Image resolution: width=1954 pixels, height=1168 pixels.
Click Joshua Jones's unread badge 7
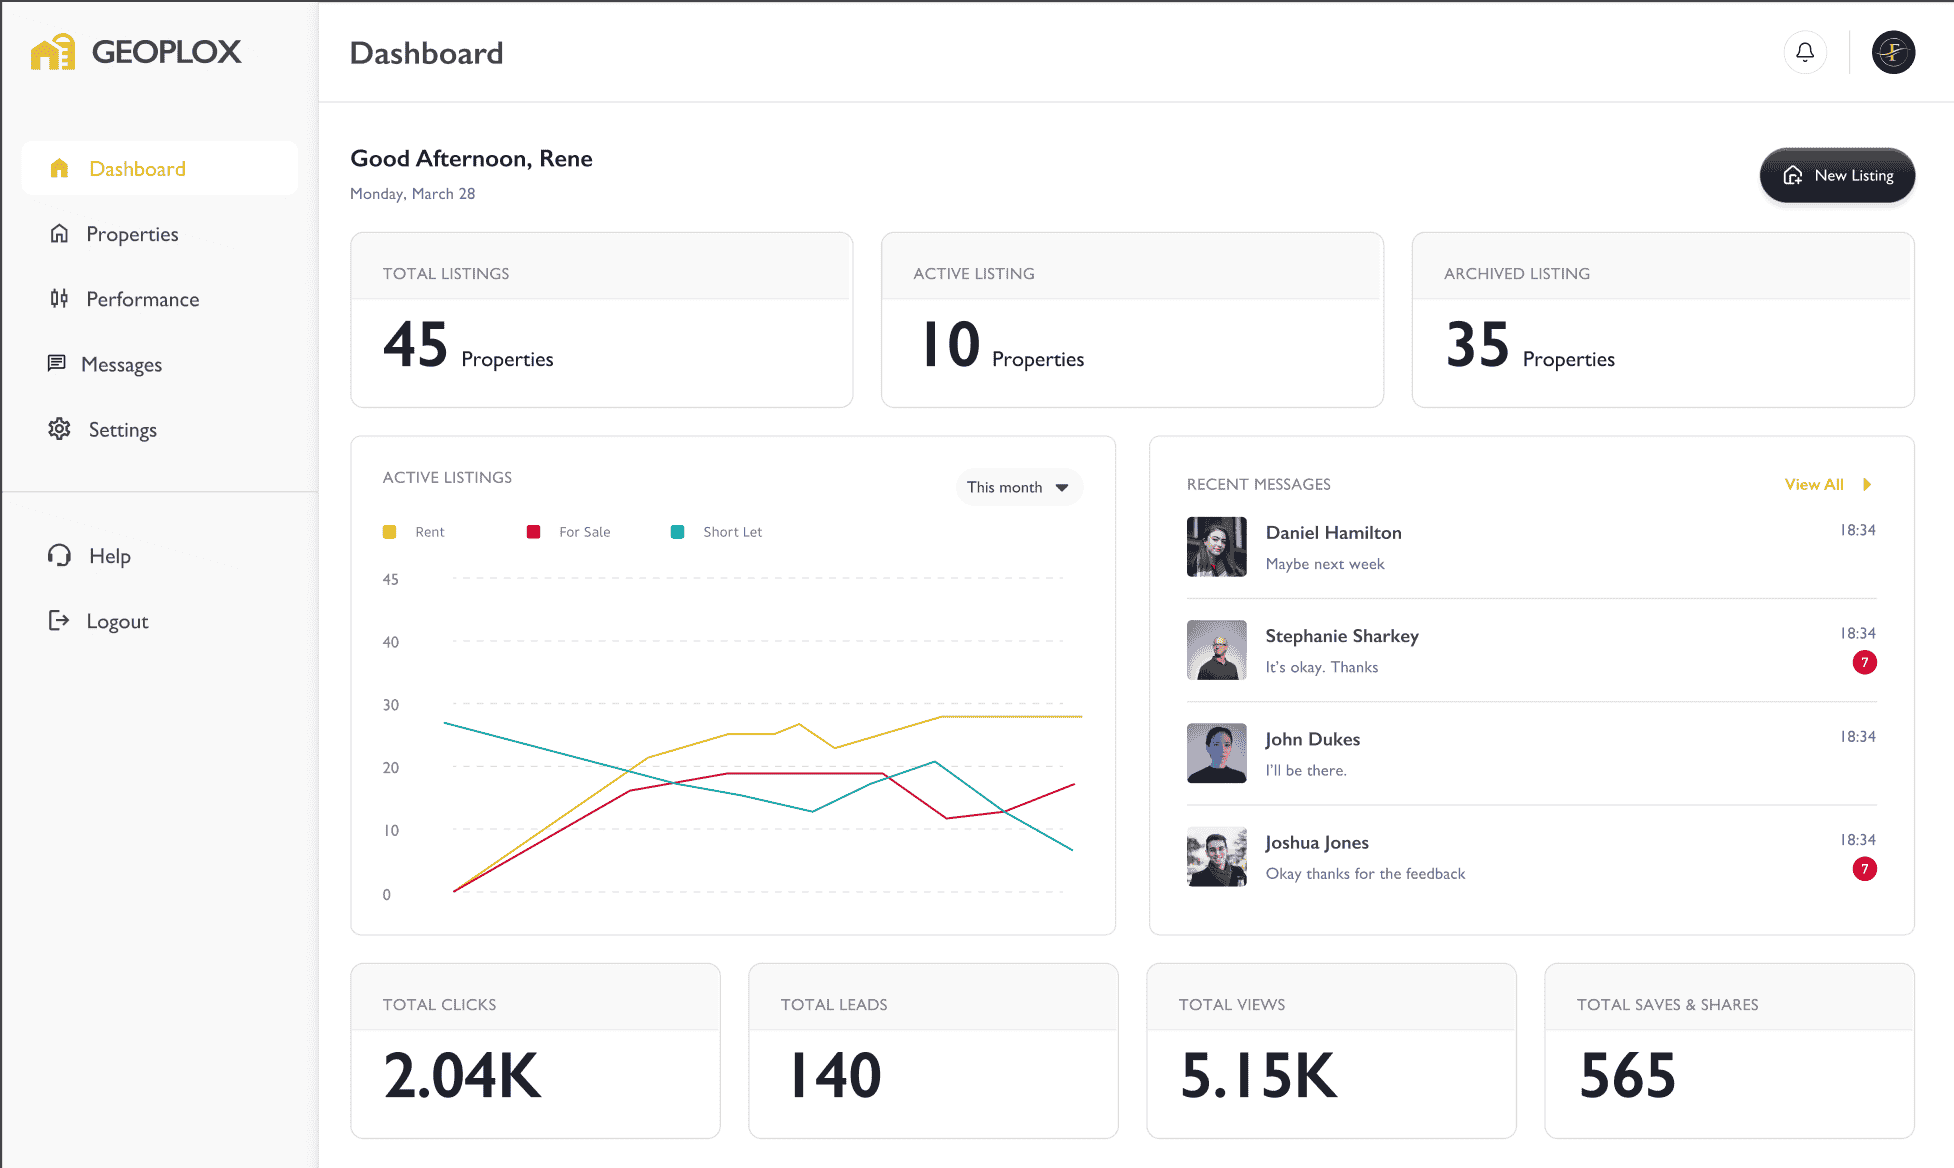1864,869
